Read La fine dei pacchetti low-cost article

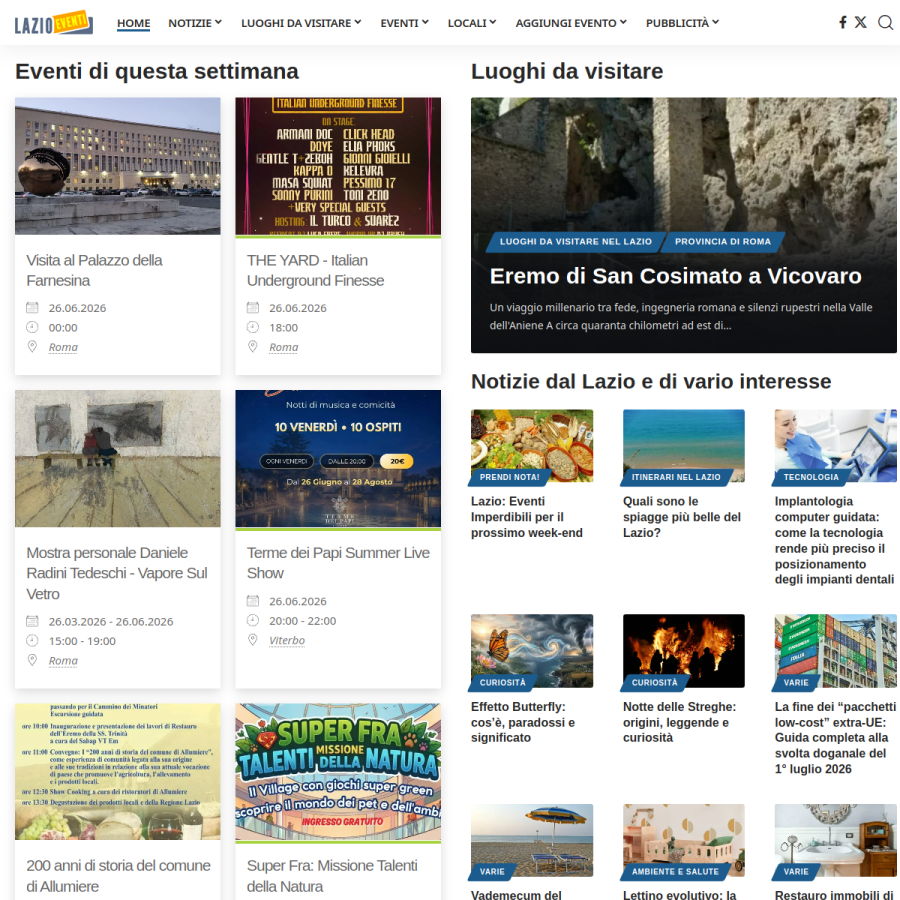835,738
